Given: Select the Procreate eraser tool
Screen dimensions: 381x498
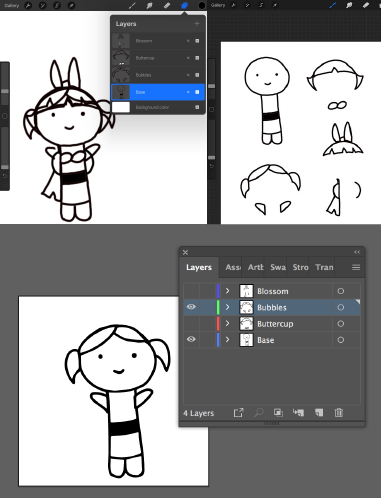Looking at the screenshot, I should [x=167, y=5].
